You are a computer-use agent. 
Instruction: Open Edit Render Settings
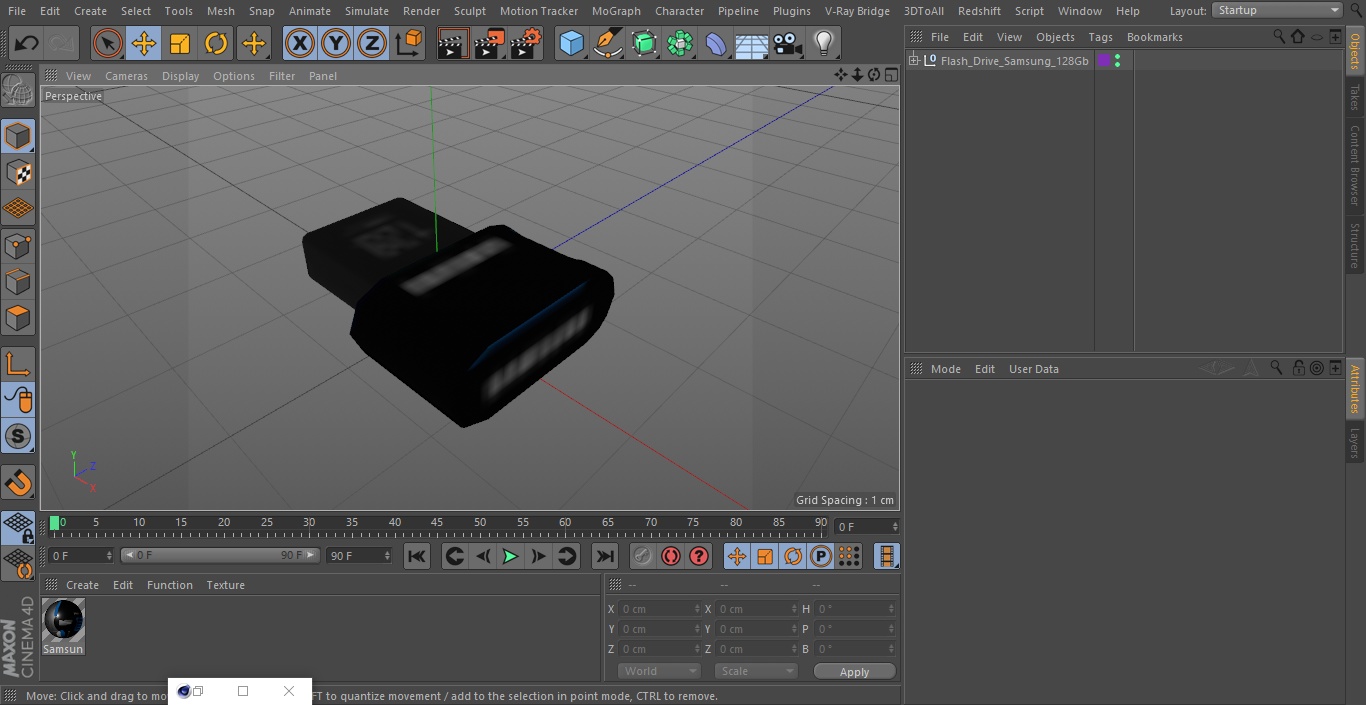[x=526, y=43]
